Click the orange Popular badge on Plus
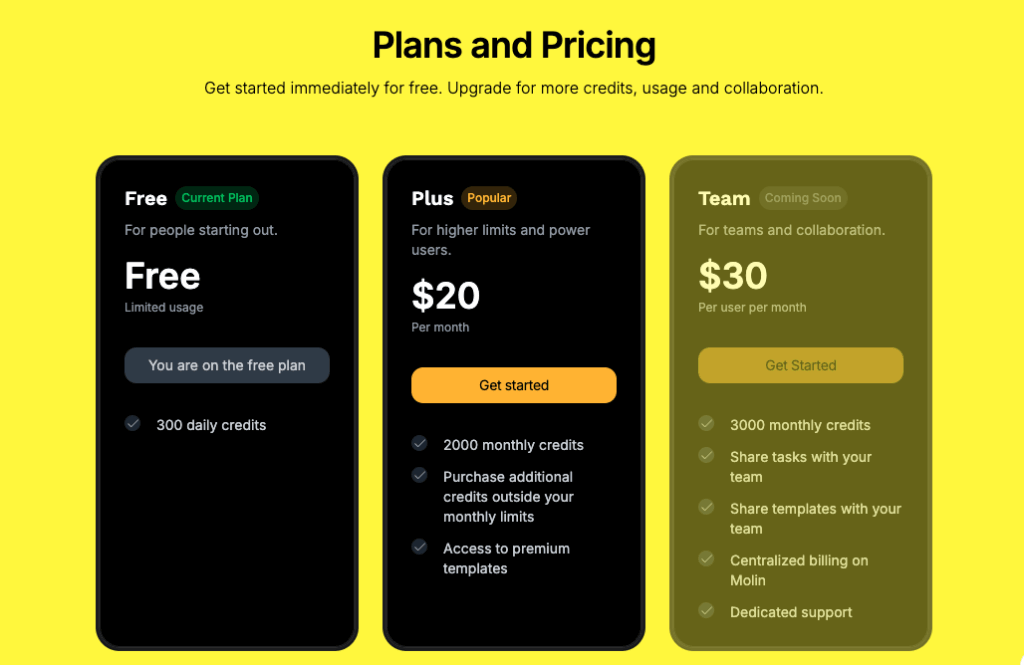 click(x=489, y=198)
